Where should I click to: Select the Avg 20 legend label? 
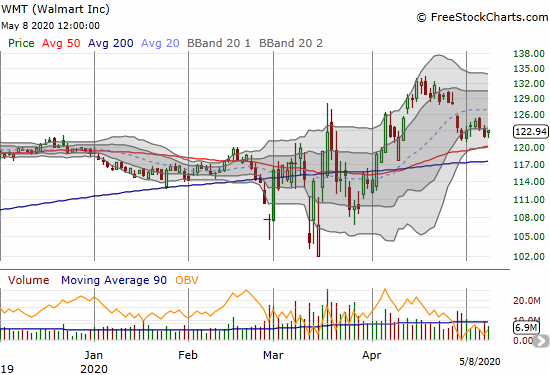coord(160,43)
